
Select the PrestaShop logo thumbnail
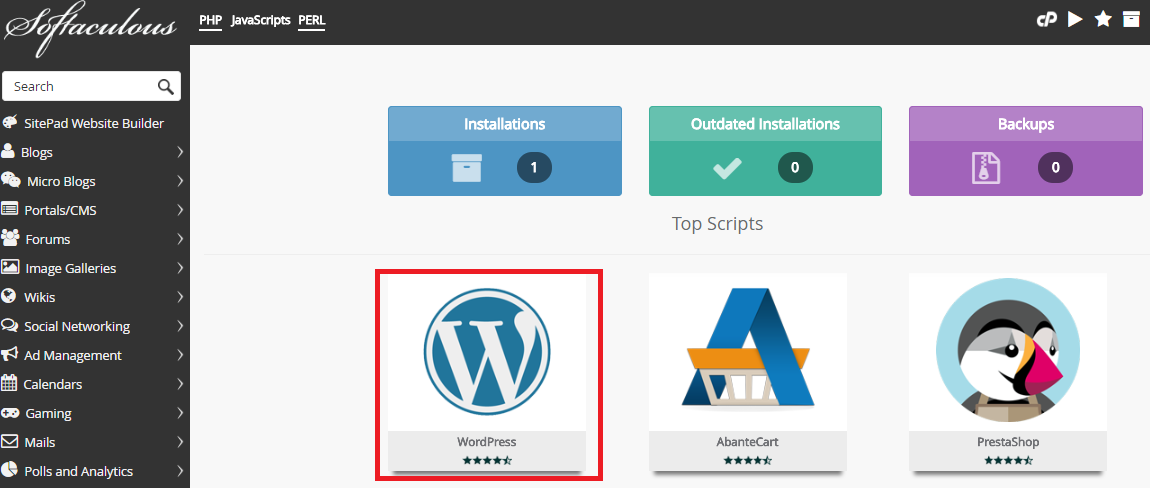(x=1008, y=352)
